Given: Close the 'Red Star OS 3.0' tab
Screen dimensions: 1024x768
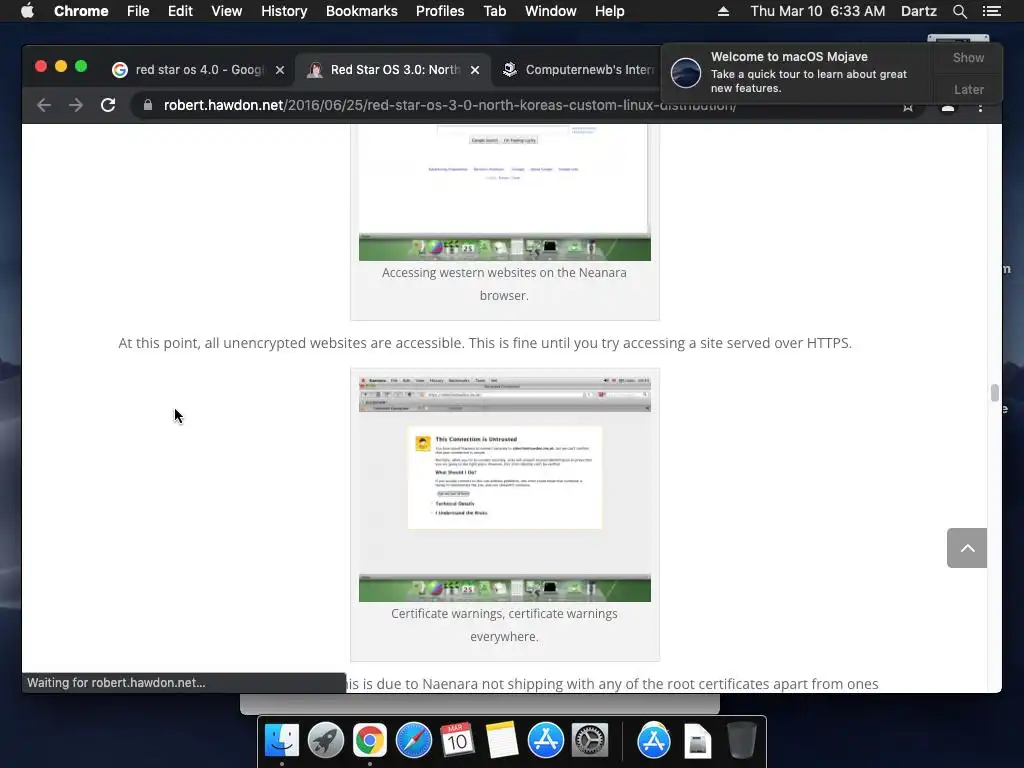Looking at the screenshot, I should click(475, 70).
